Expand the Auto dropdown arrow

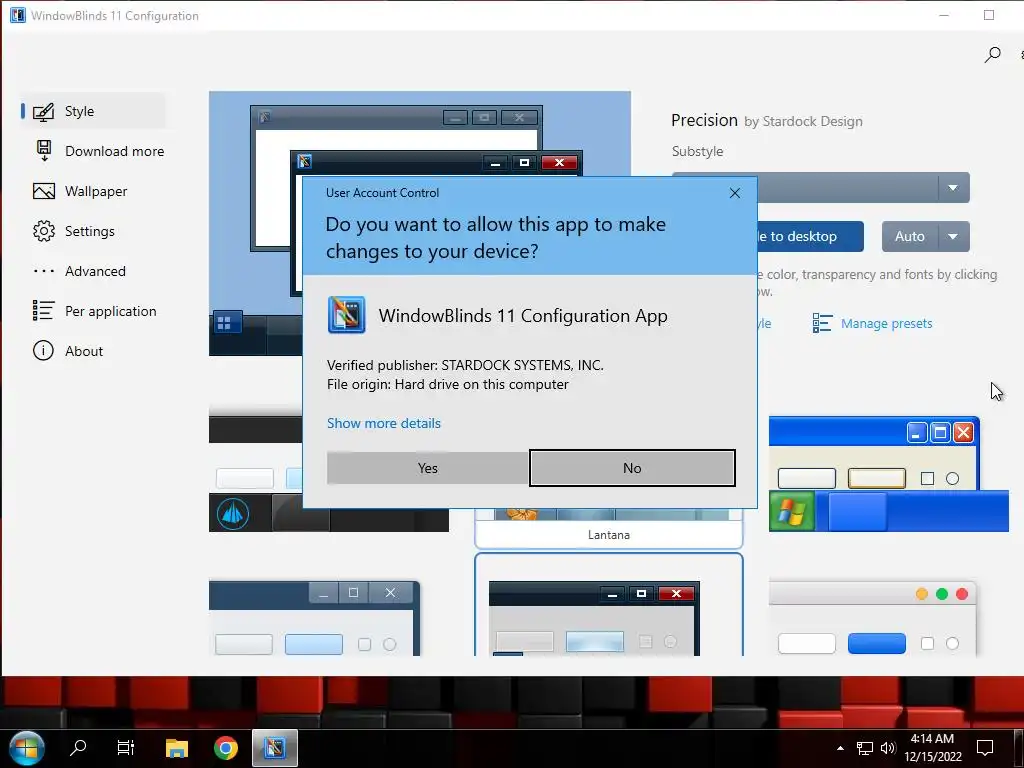[953, 236]
